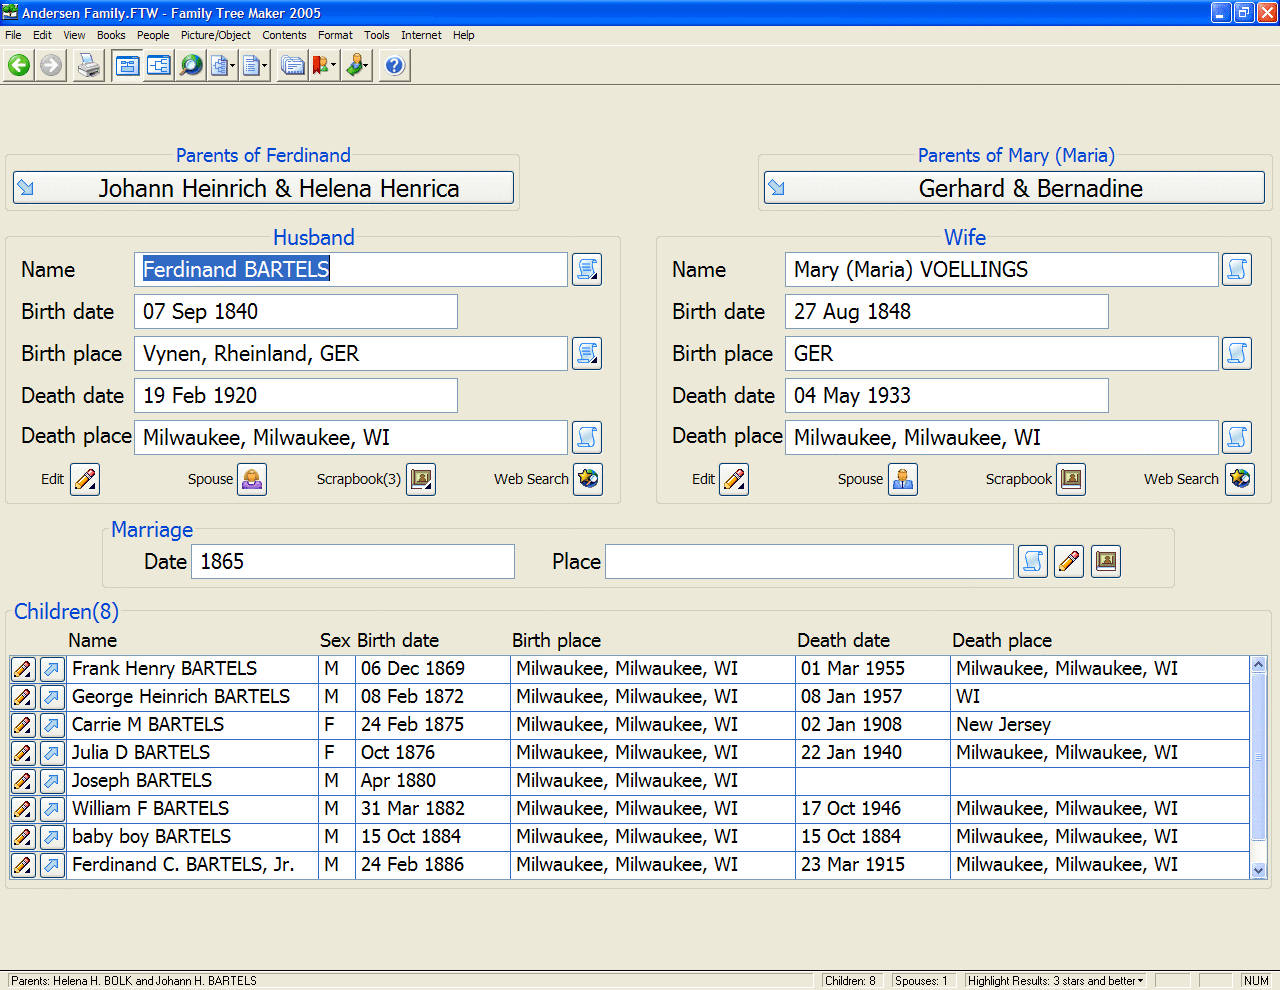
Task: Click husband's Spouse icon button
Action: click(x=252, y=480)
